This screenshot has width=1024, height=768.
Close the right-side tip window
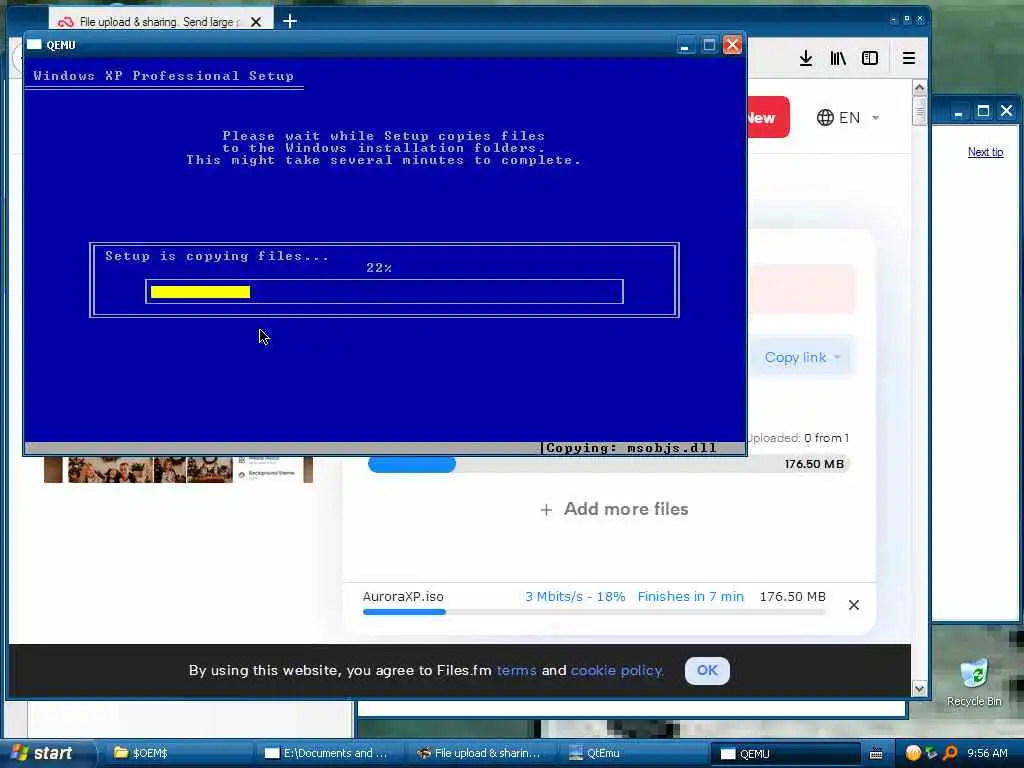pos(1006,112)
